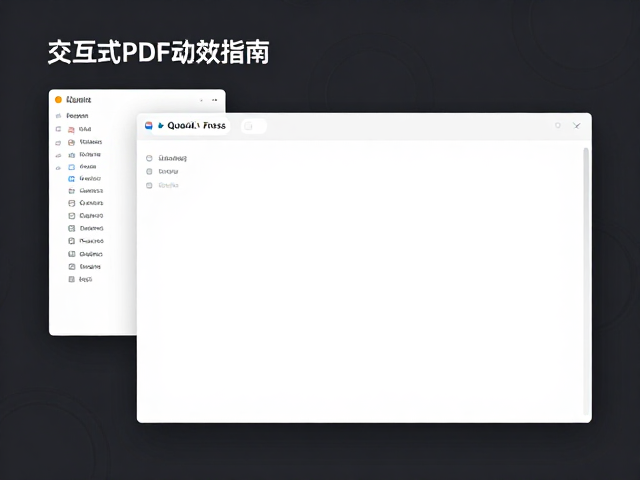The height and width of the screenshot is (480, 640).
Task: Open the two-dot more menu in back window
Action: 214,100
